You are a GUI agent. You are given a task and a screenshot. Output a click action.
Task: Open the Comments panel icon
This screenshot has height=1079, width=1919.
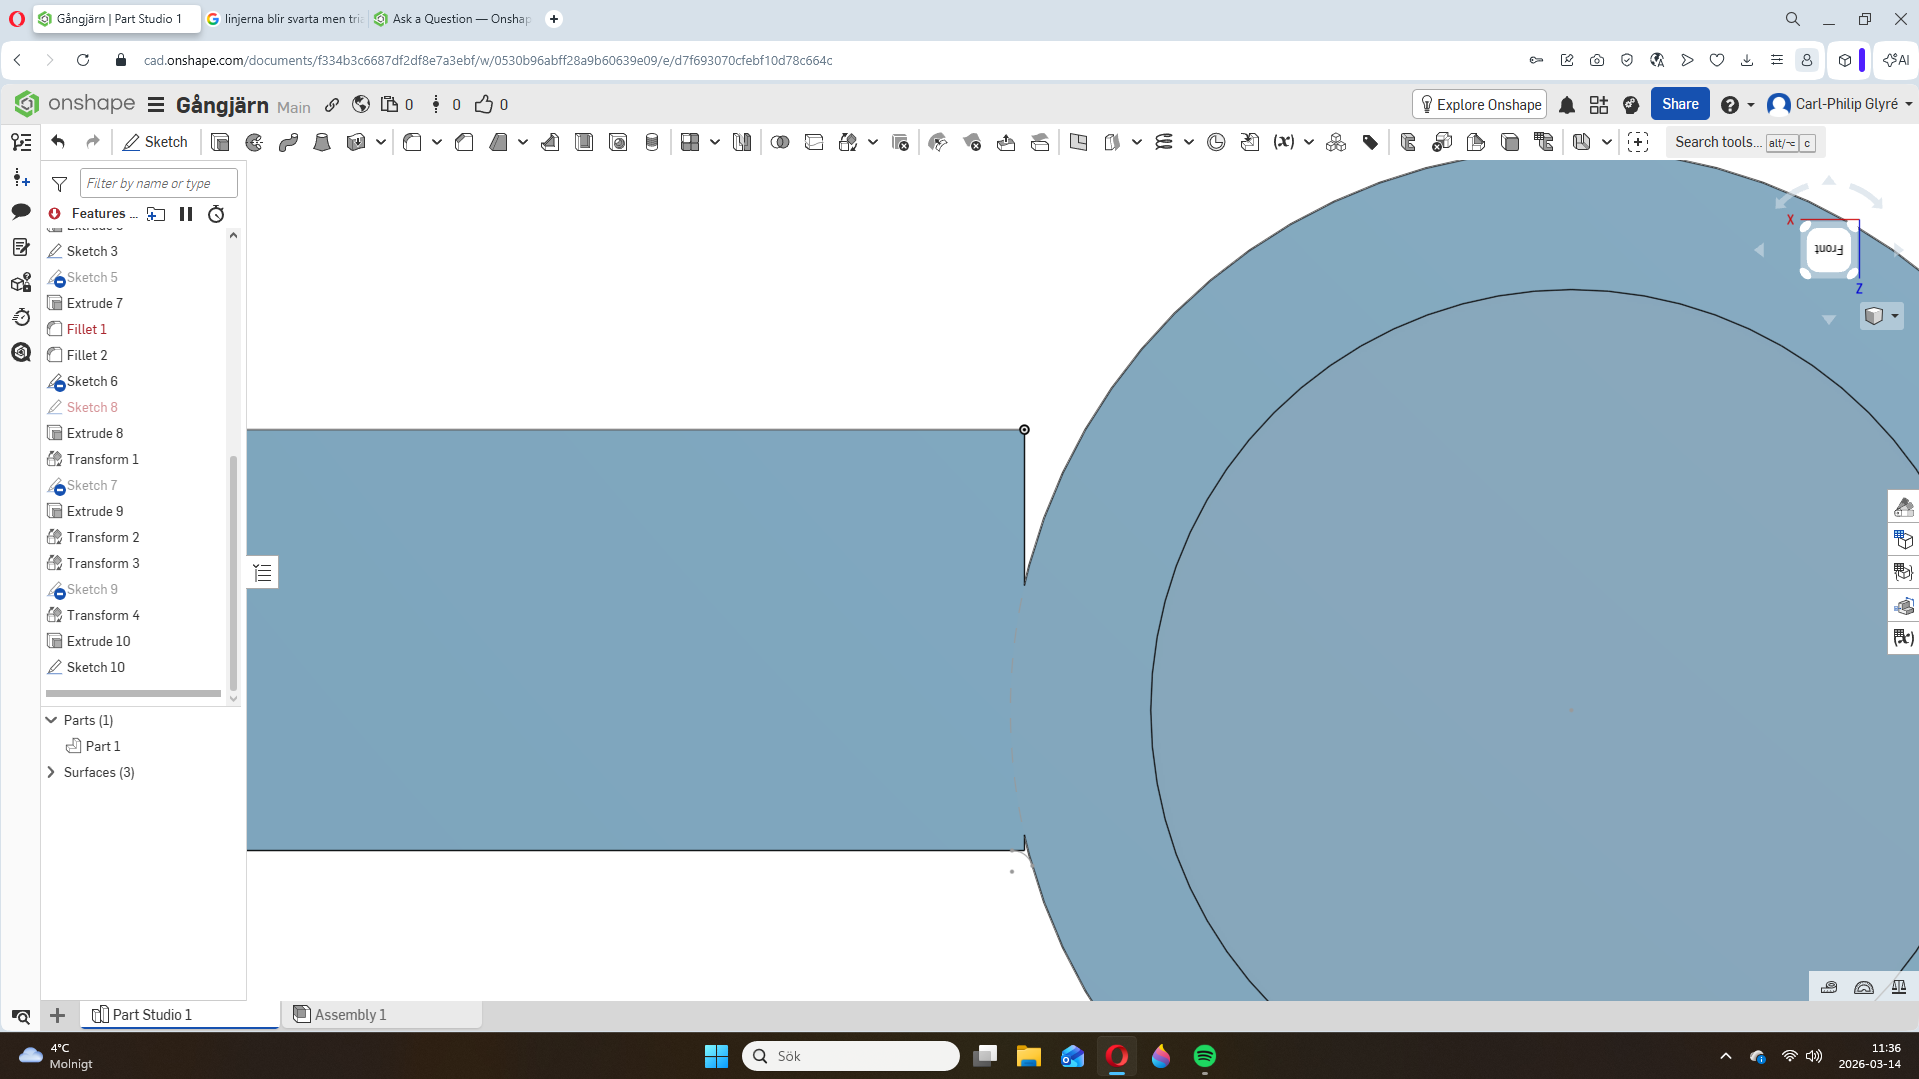click(21, 212)
